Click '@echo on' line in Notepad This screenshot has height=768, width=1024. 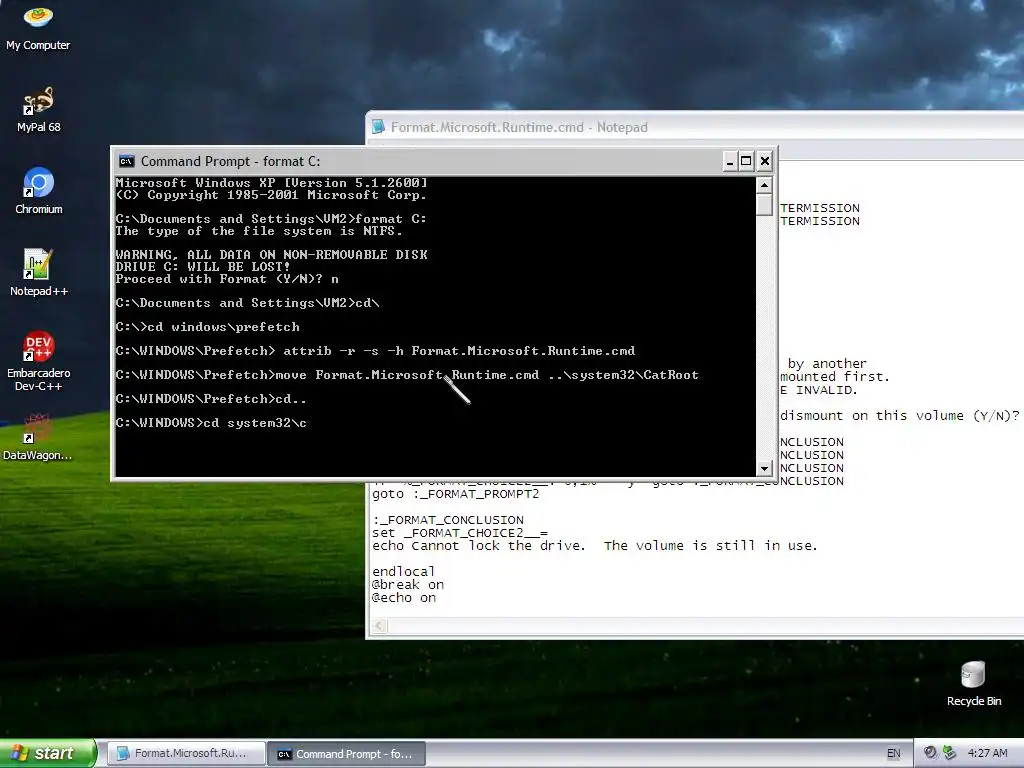404,598
